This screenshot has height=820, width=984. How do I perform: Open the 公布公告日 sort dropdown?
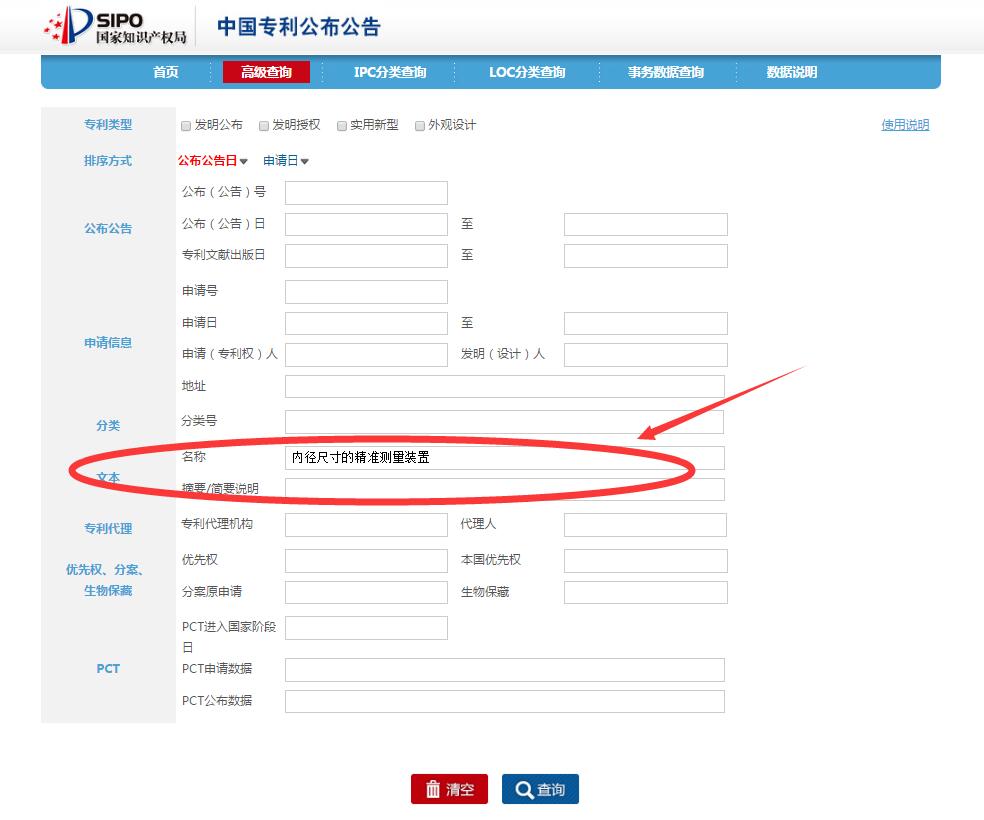tap(211, 160)
